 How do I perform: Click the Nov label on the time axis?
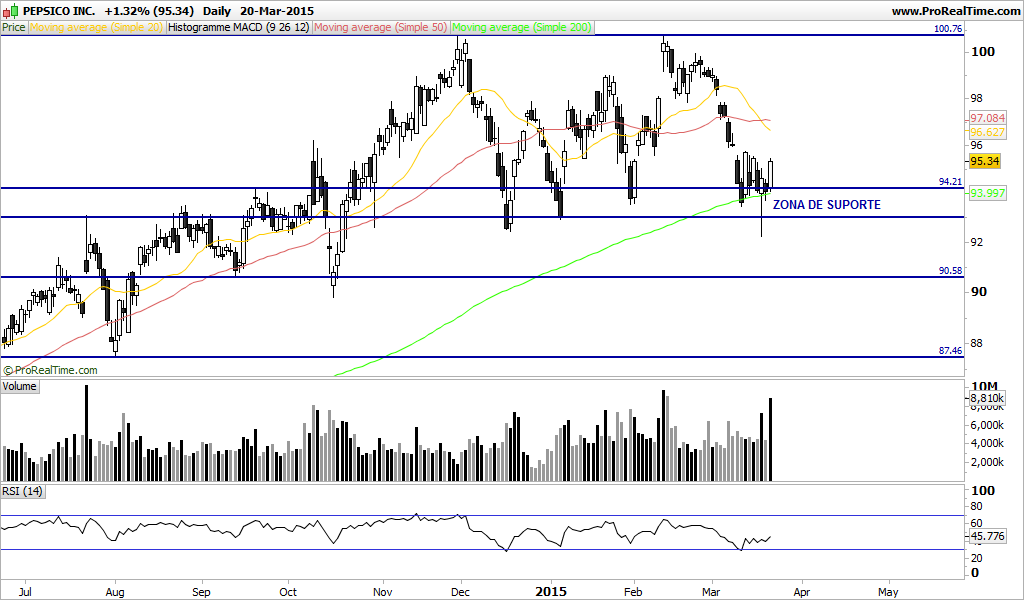(383, 592)
